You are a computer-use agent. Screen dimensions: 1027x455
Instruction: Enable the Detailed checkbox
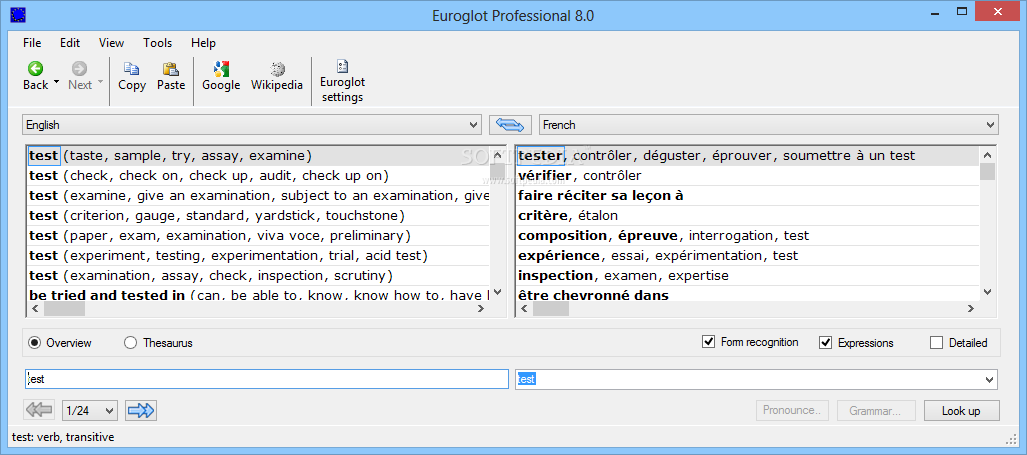click(x=936, y=342)
